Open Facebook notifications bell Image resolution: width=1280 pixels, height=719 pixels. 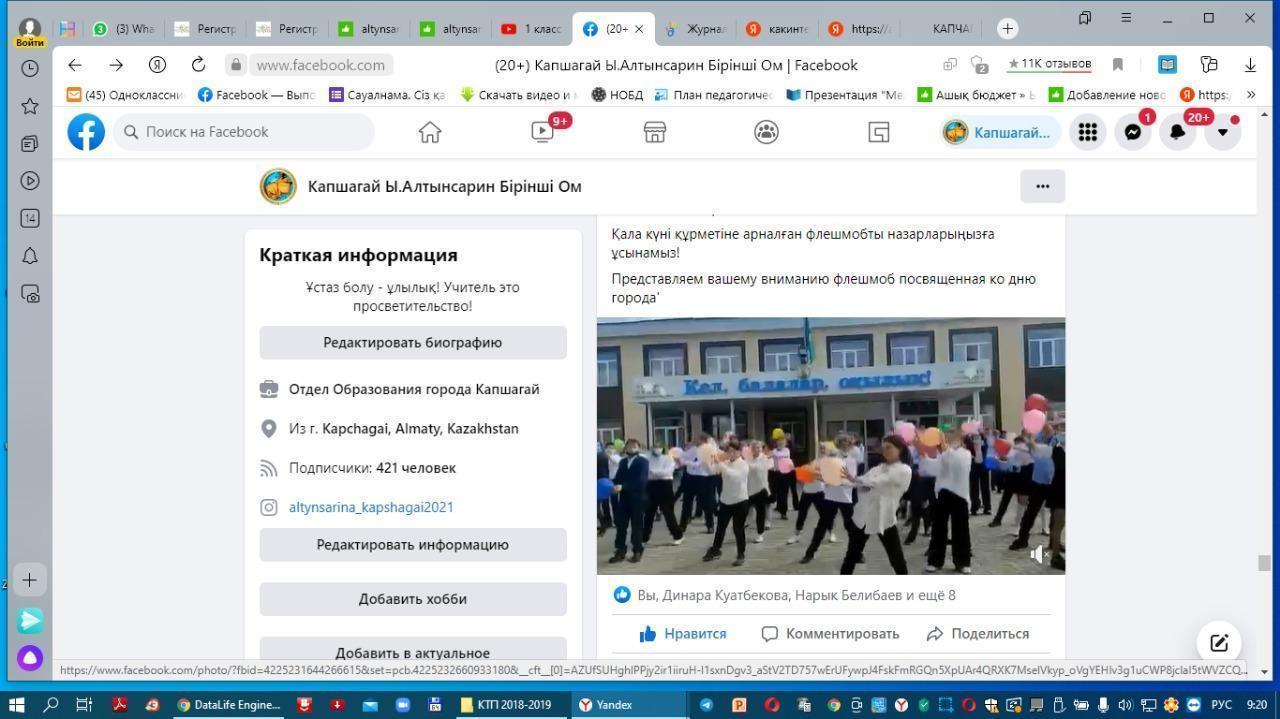coord(1177,132)
